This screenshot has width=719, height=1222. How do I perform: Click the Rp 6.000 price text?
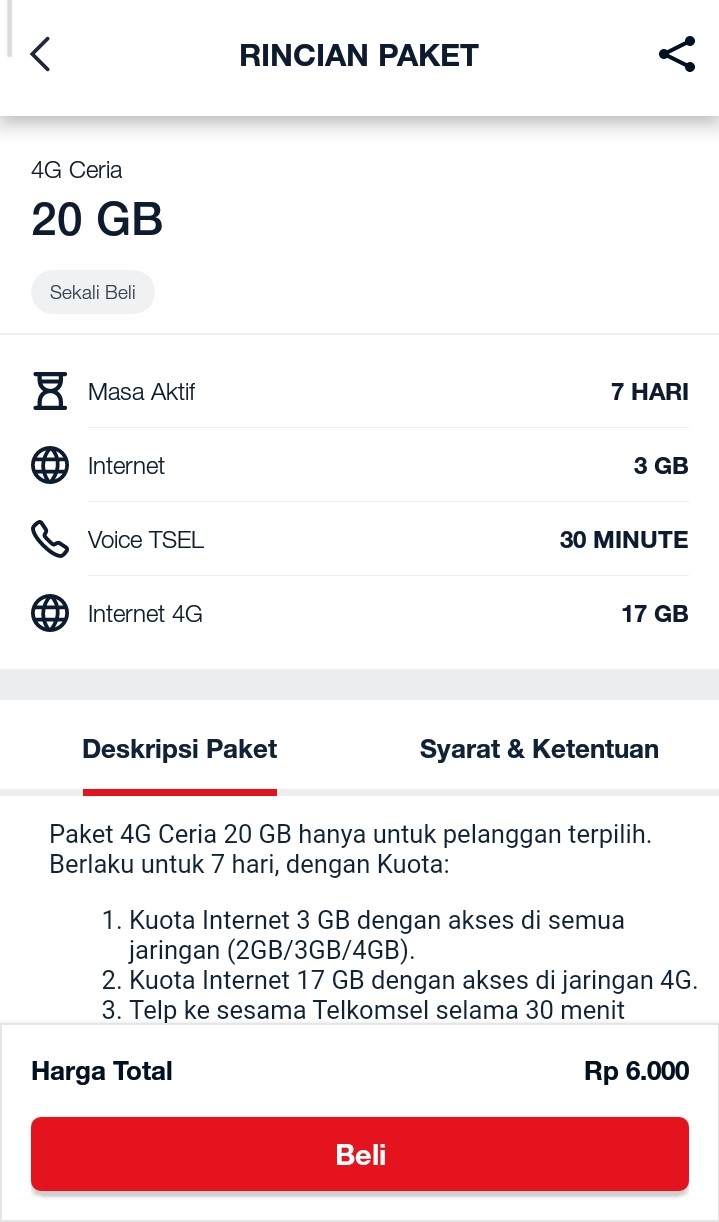637,1070
